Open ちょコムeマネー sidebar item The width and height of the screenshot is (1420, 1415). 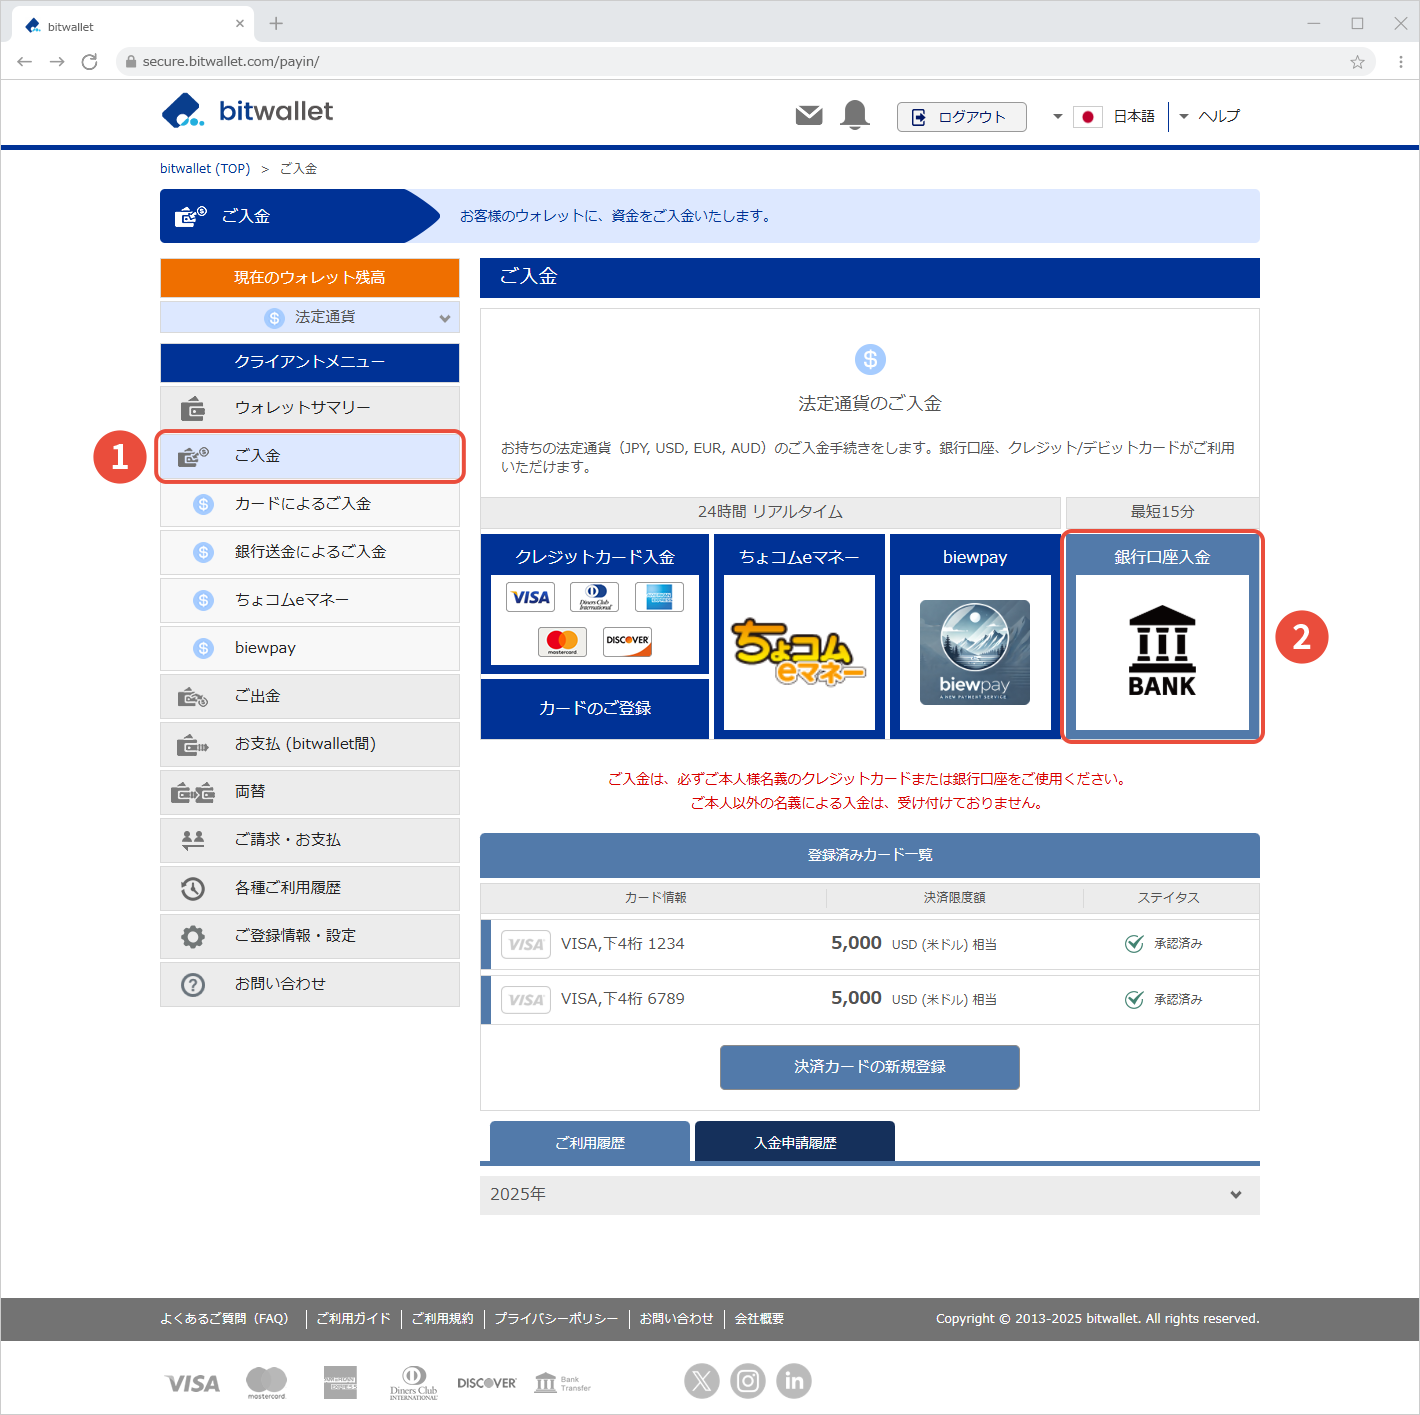coord(310,600)
